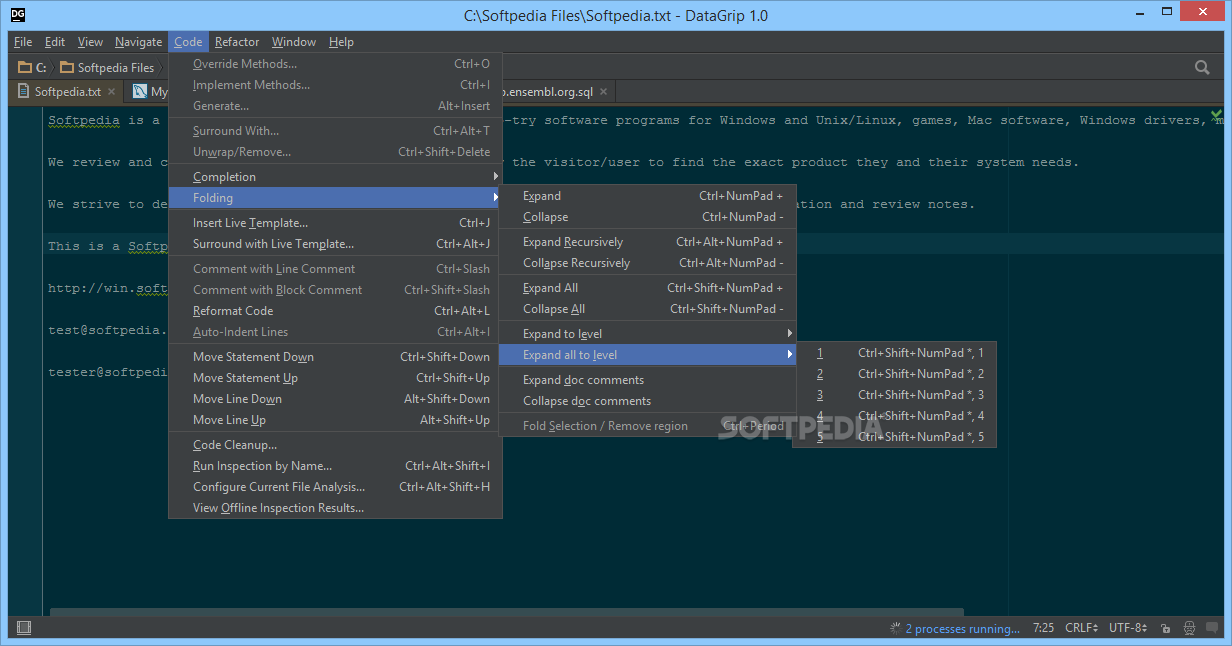
Task: Select level 3 in Expand all to level
Action: (894, 395)
